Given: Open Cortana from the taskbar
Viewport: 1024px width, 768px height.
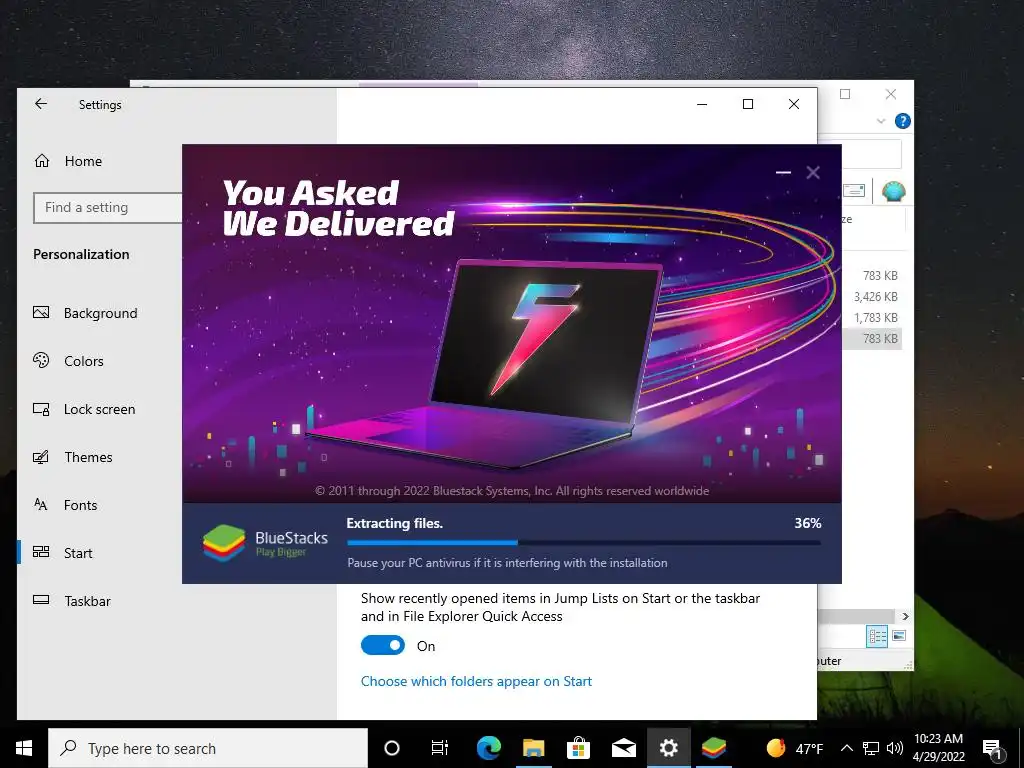Looking at the screenshot, I should tap(392, 748).
